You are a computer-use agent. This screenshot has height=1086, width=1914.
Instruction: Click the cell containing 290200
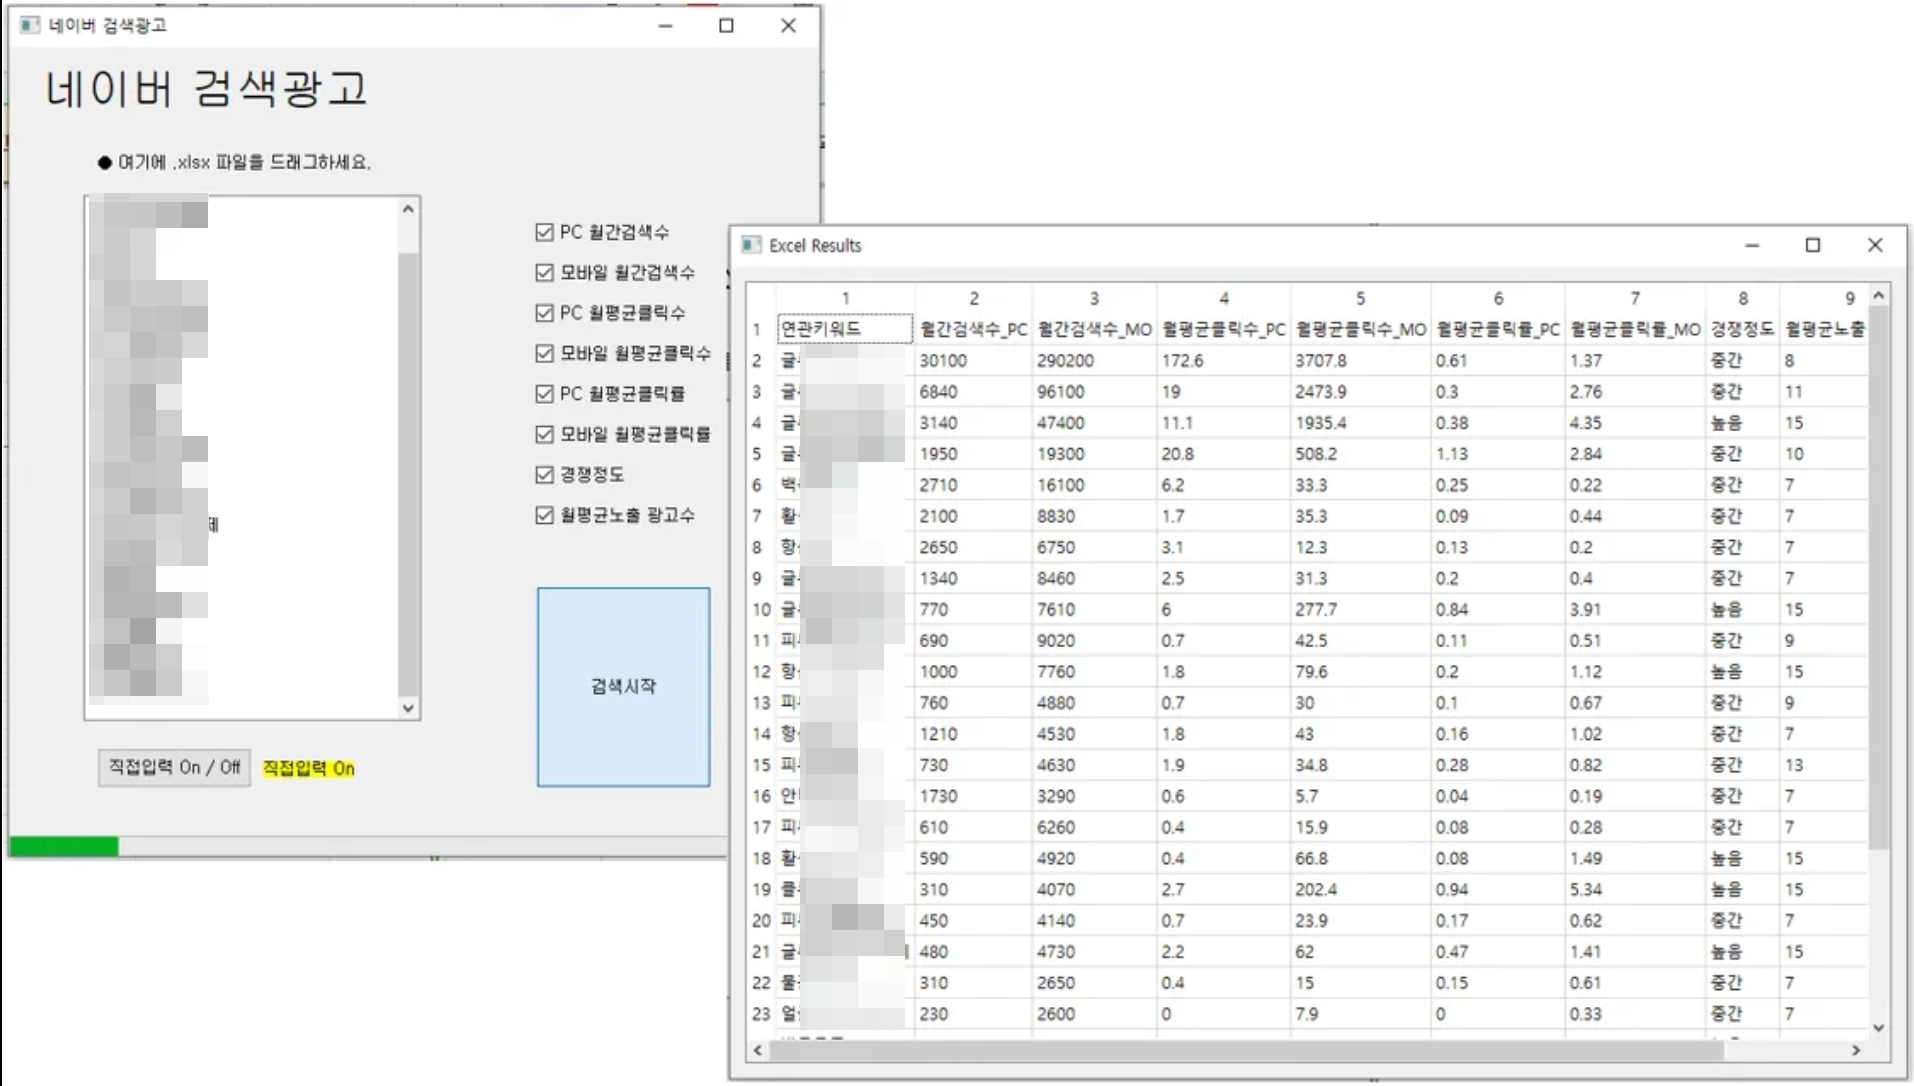tap(1095, 360)
